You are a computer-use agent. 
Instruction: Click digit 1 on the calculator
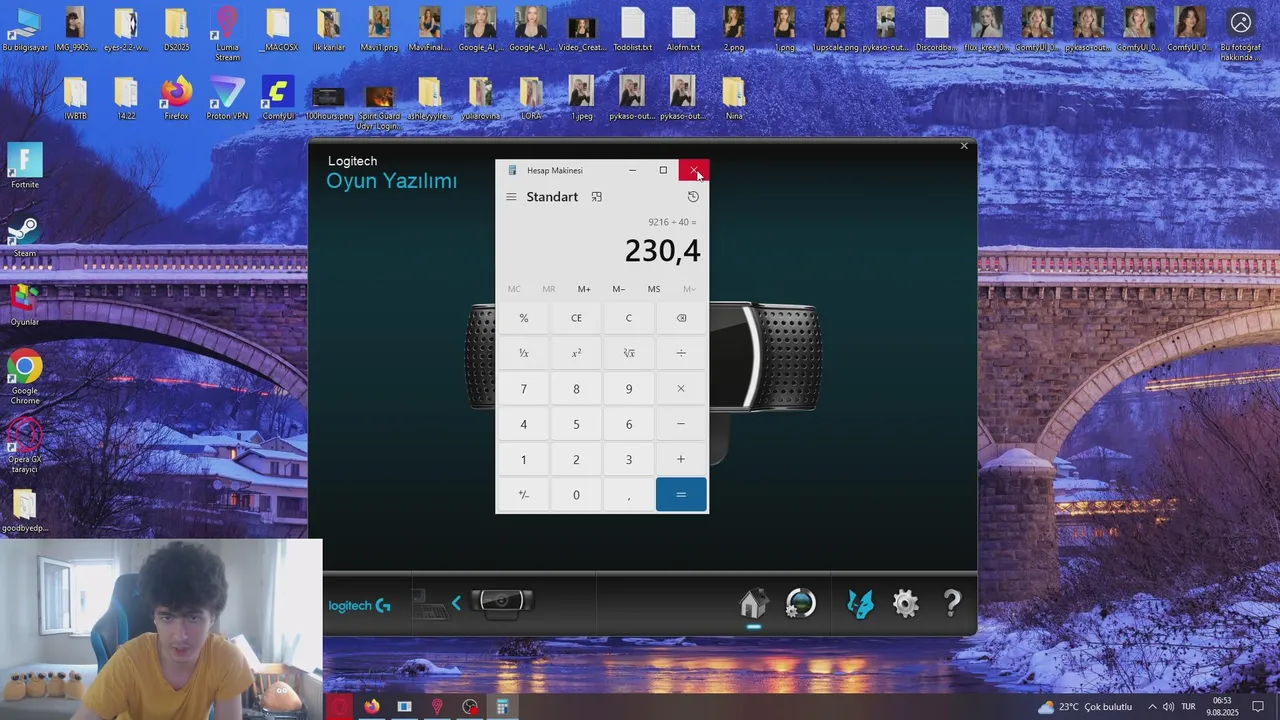point(523,459)
